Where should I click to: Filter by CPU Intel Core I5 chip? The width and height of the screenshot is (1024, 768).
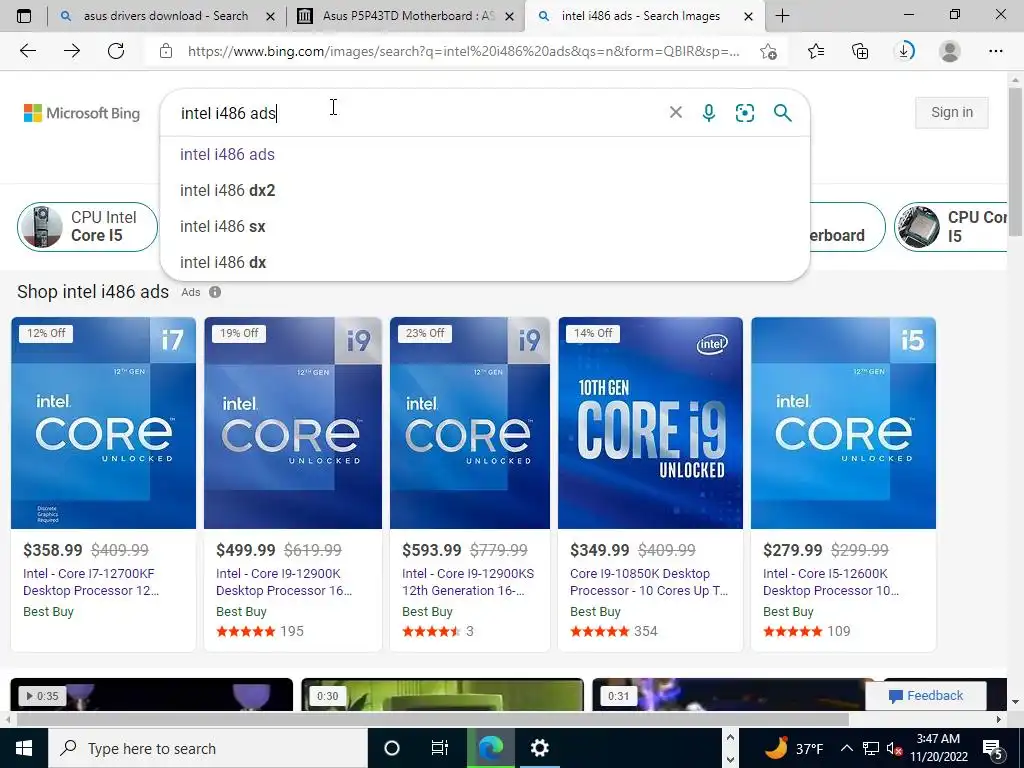(88, 227)
